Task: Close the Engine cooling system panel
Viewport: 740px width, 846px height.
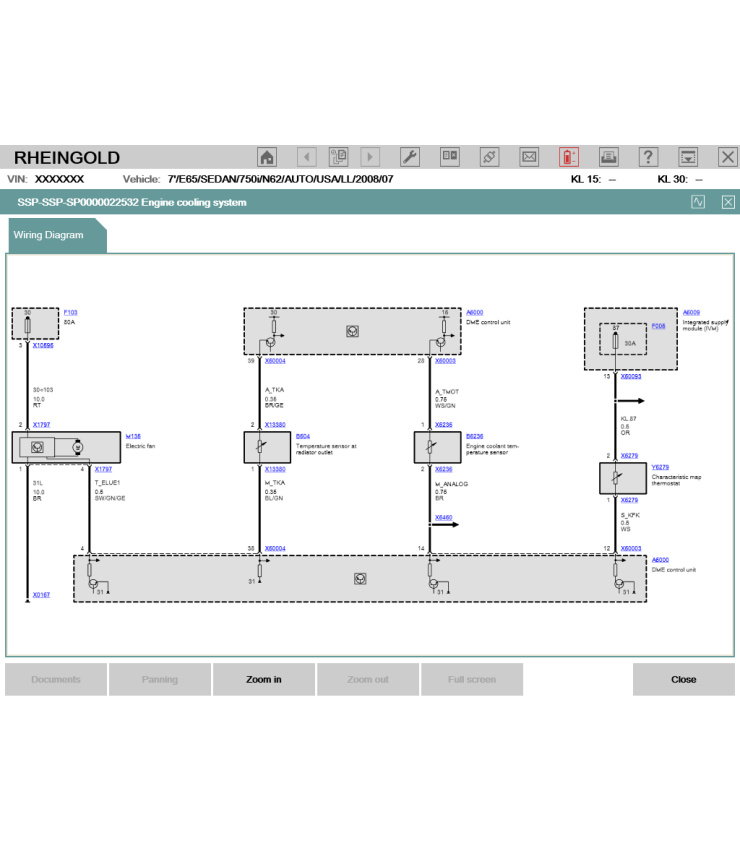Action: coord(728,202)
